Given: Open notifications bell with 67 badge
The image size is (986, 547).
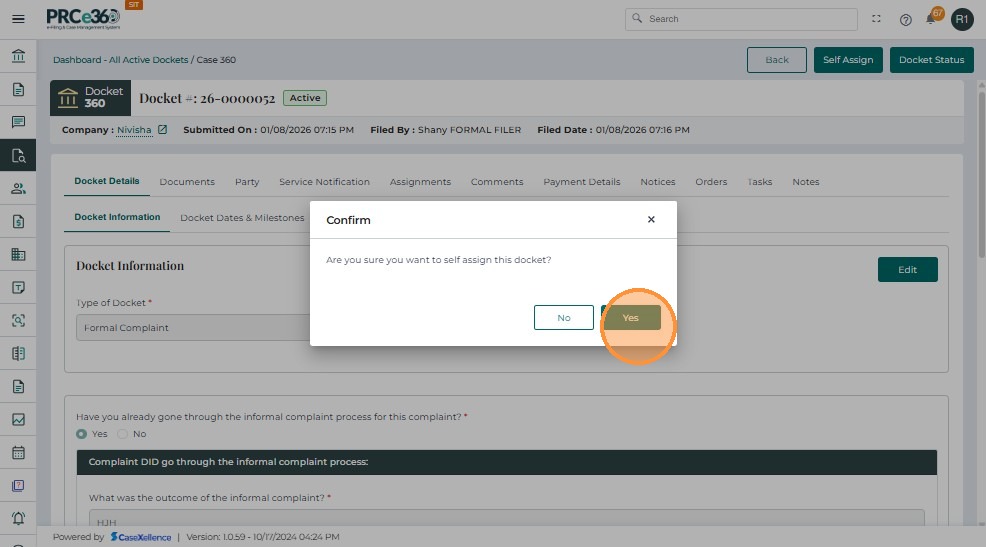Looking at the screenshot, I should coord(931,19).
